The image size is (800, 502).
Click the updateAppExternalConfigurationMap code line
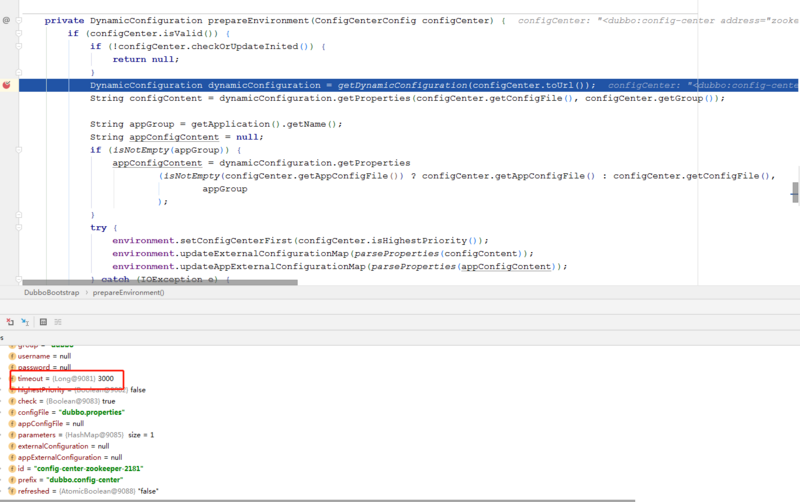click(x=340, y=266)
